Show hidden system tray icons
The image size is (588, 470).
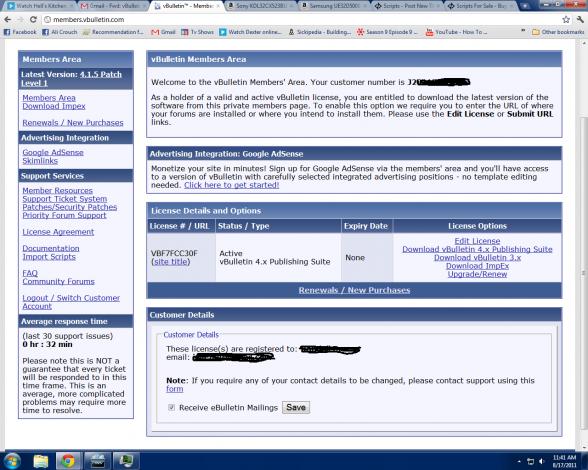pyautogui.click(x=519, y=461)
